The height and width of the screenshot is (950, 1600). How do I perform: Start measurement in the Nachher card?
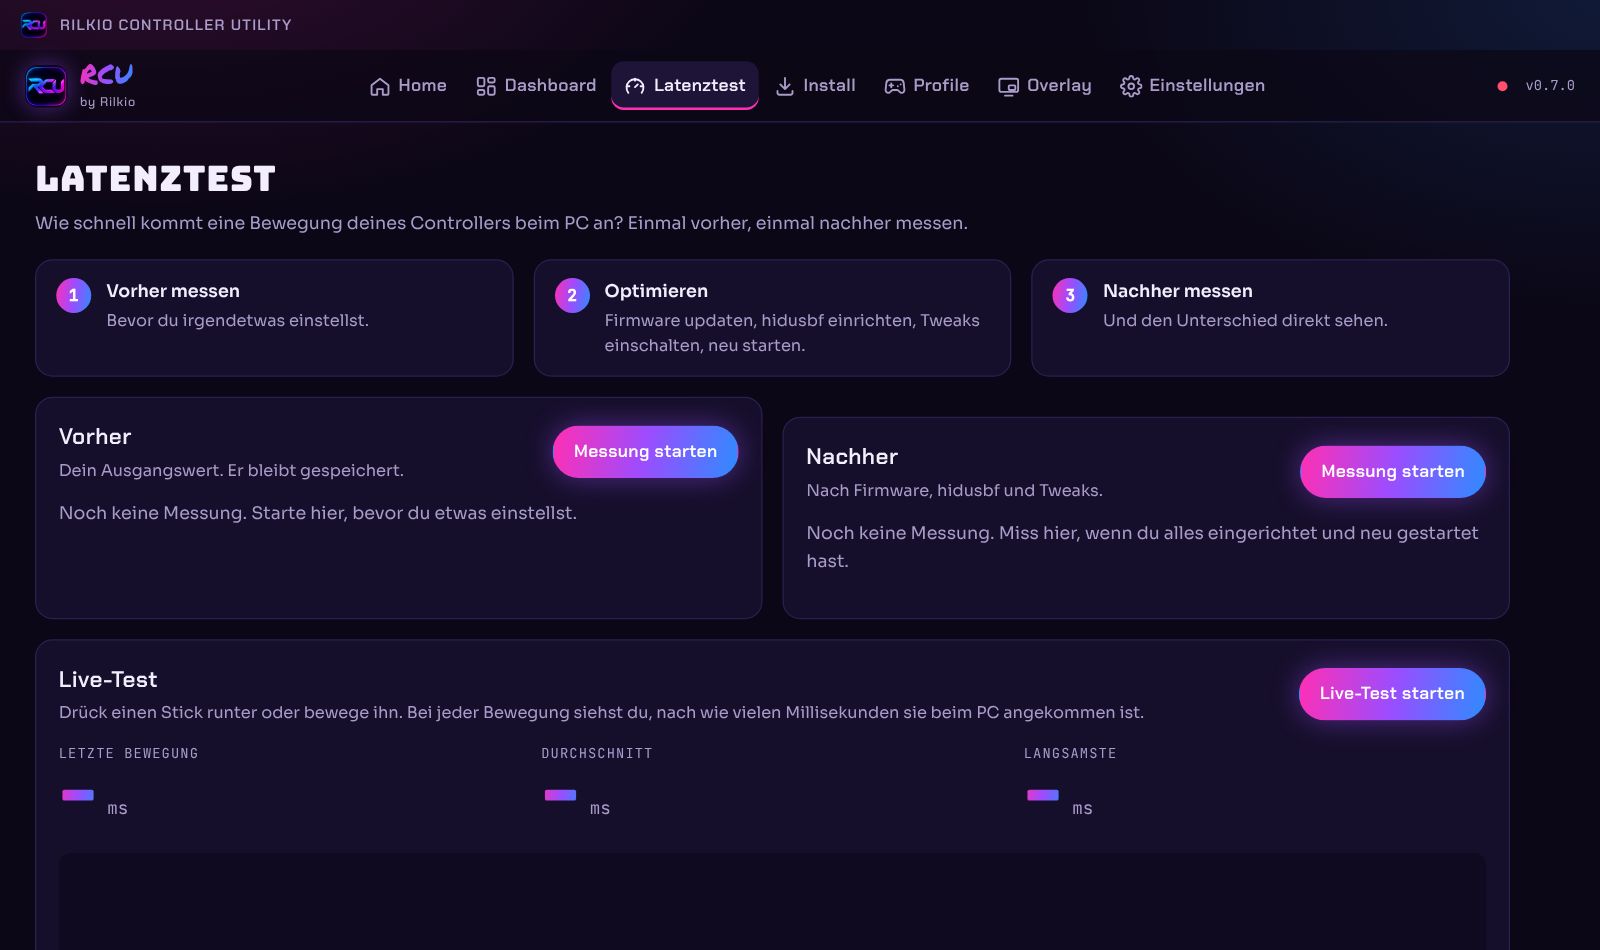click(x=1392, y=472)
